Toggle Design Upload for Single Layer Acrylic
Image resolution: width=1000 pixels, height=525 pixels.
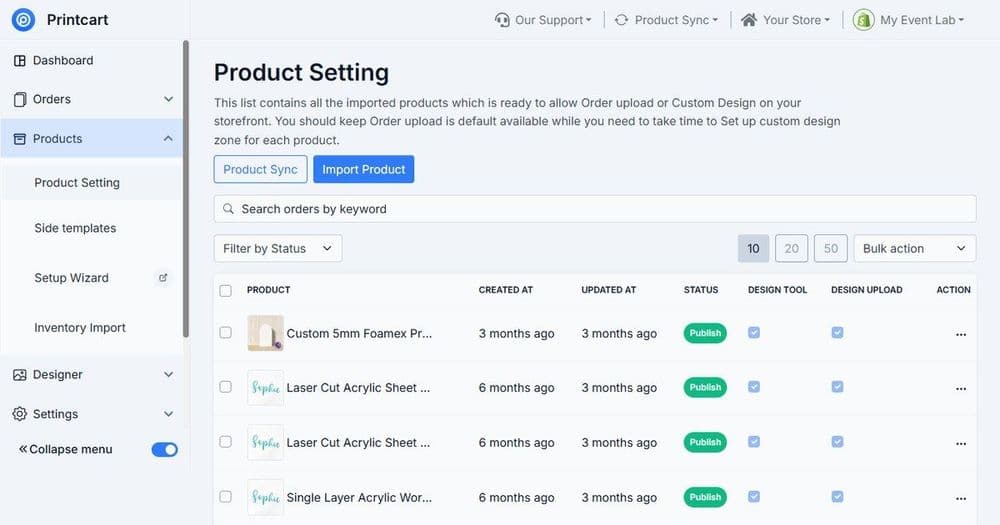837,496
